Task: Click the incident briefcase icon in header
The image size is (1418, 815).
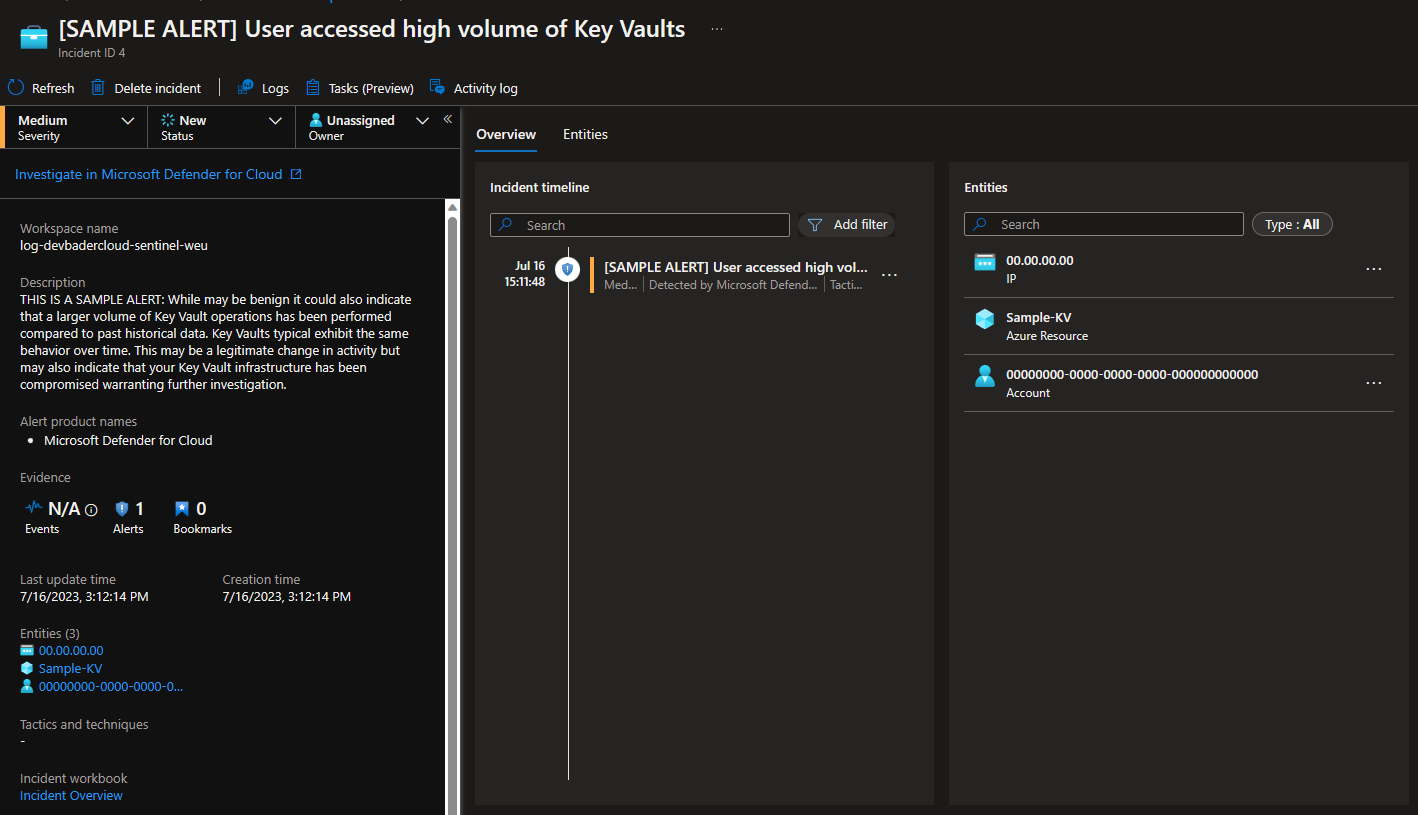Action: click(34, 37)
